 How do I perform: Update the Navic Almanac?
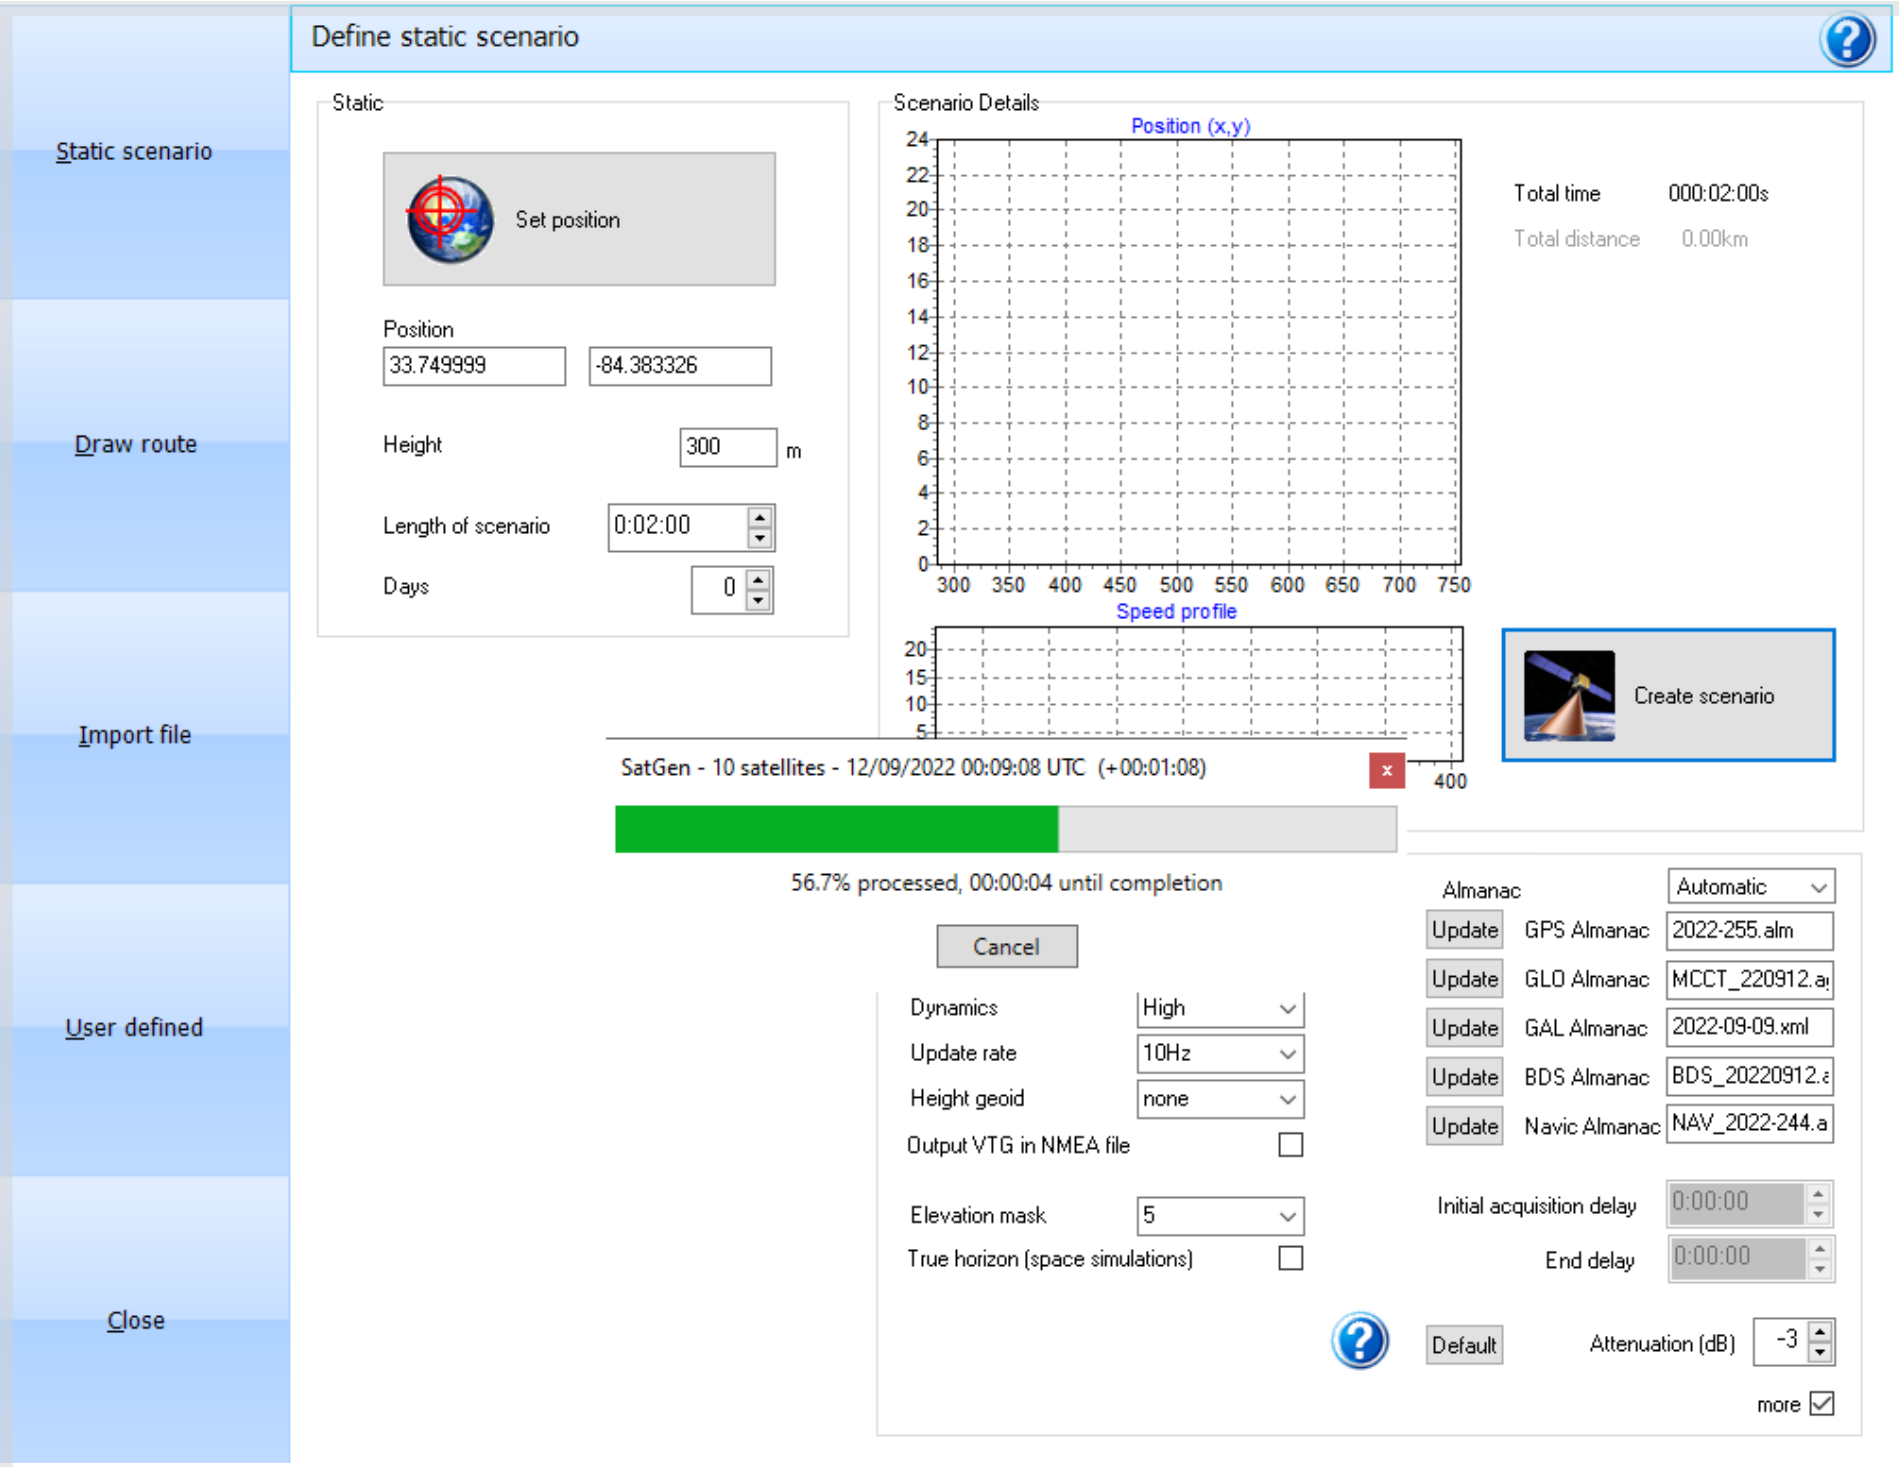(x=1464, y=1126)
